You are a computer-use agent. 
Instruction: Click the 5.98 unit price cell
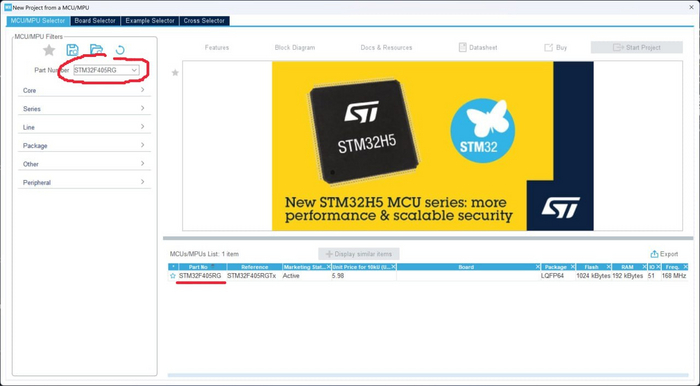pyautogui.click(x=338, y=276)
